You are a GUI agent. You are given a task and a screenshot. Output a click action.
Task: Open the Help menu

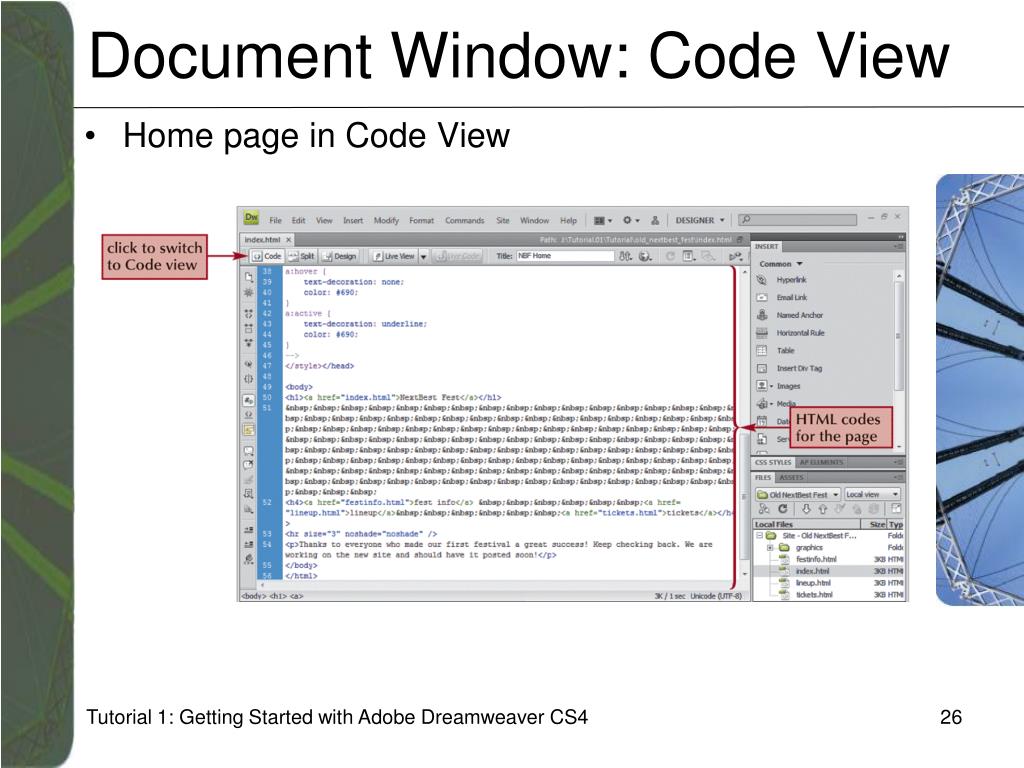point(568,221)
